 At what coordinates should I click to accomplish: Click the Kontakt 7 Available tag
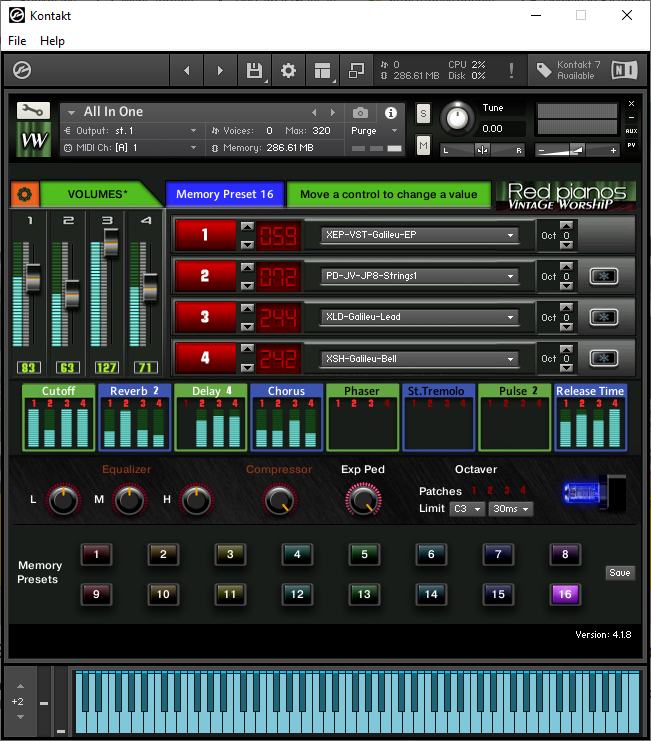coord(568,70)
